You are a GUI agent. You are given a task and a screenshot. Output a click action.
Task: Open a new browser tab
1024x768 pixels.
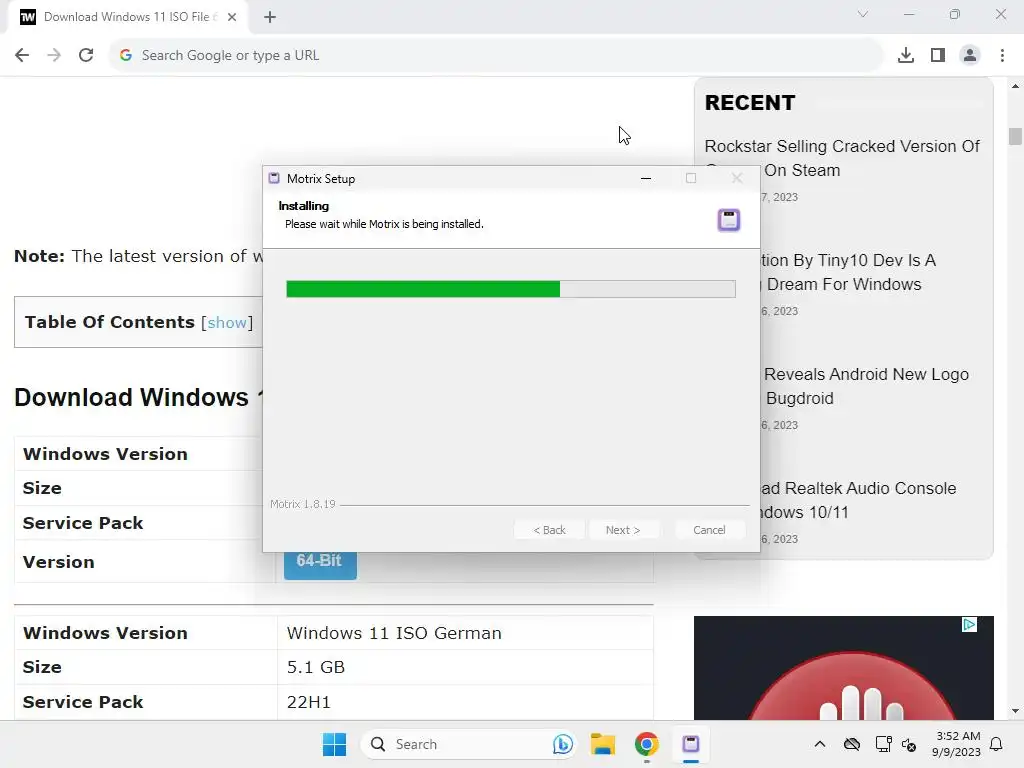click(x=270, y=17)
